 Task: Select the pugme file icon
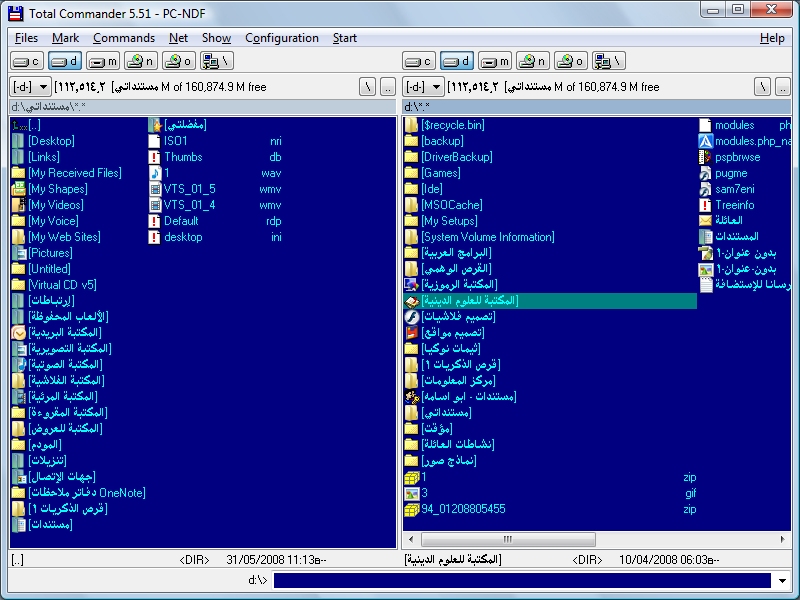tap(705, 173)
